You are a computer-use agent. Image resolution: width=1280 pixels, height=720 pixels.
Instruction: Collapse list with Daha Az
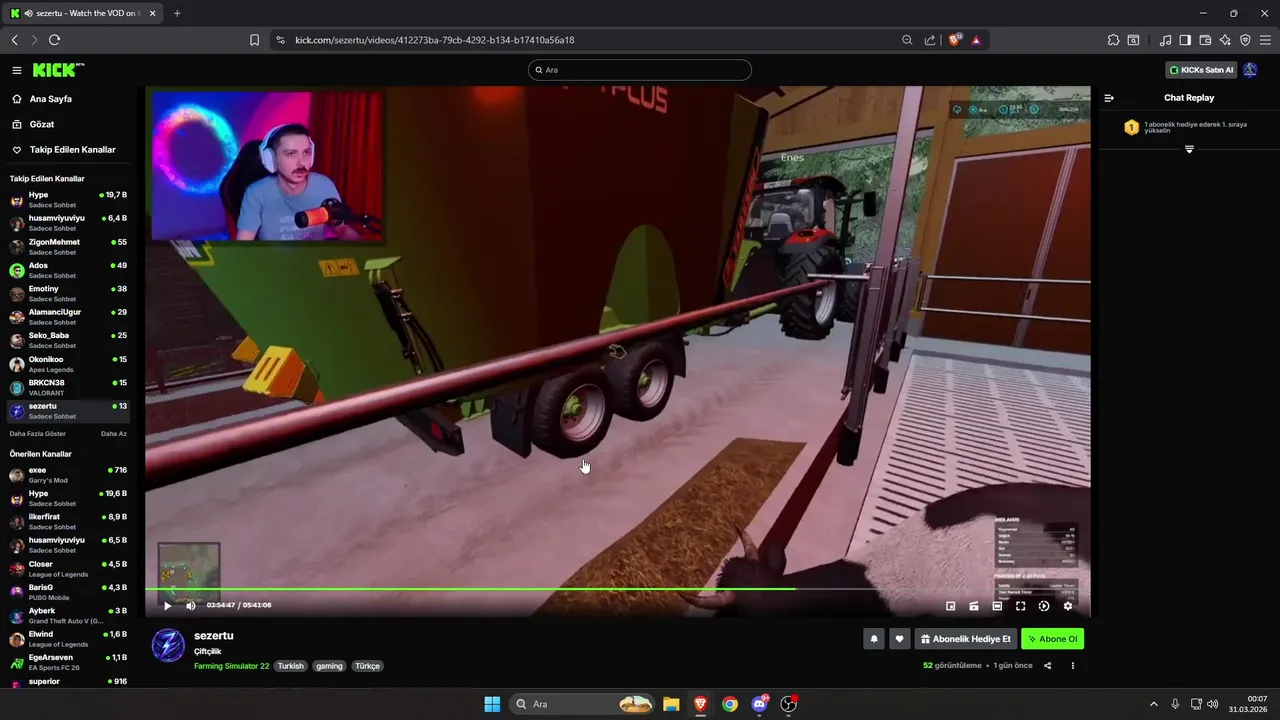[x=114, y=434]
